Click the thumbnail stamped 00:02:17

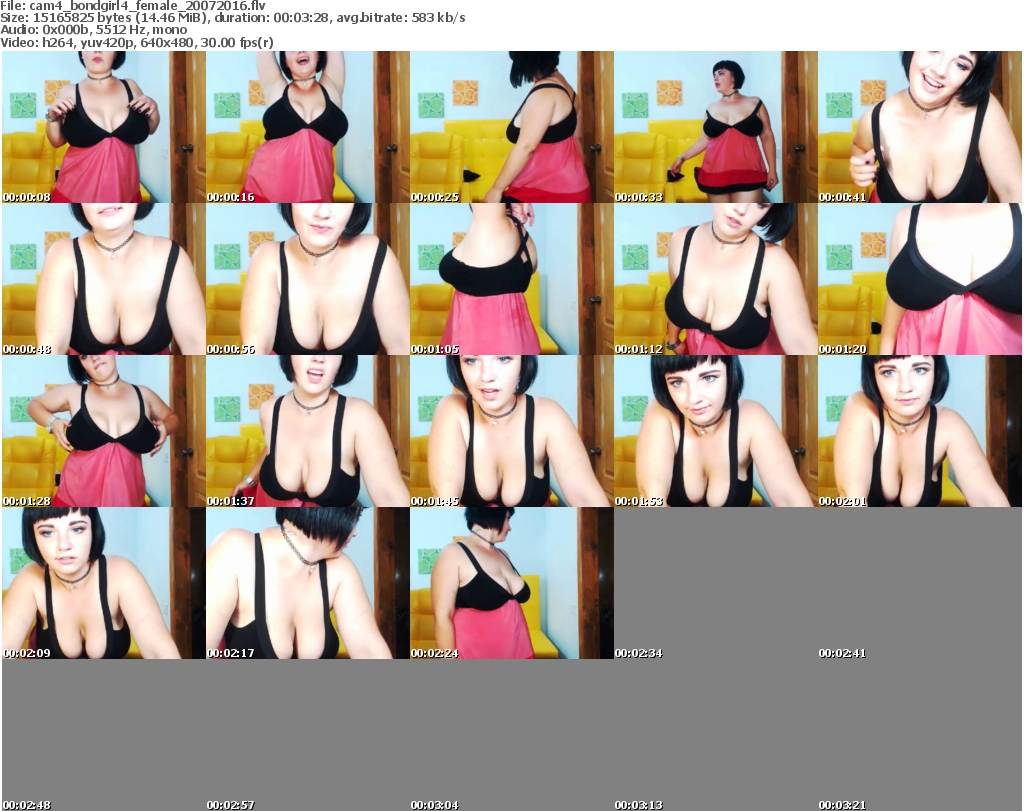point(308,583)
